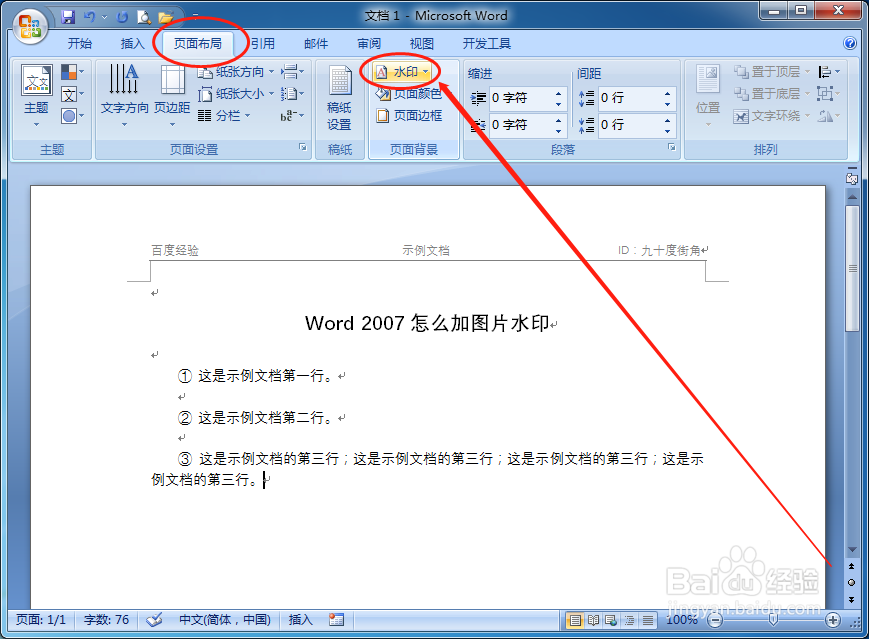The image size is (869, 639).
Task: Open the breaks (分隔符) dropdown
Action: [292, 72]
